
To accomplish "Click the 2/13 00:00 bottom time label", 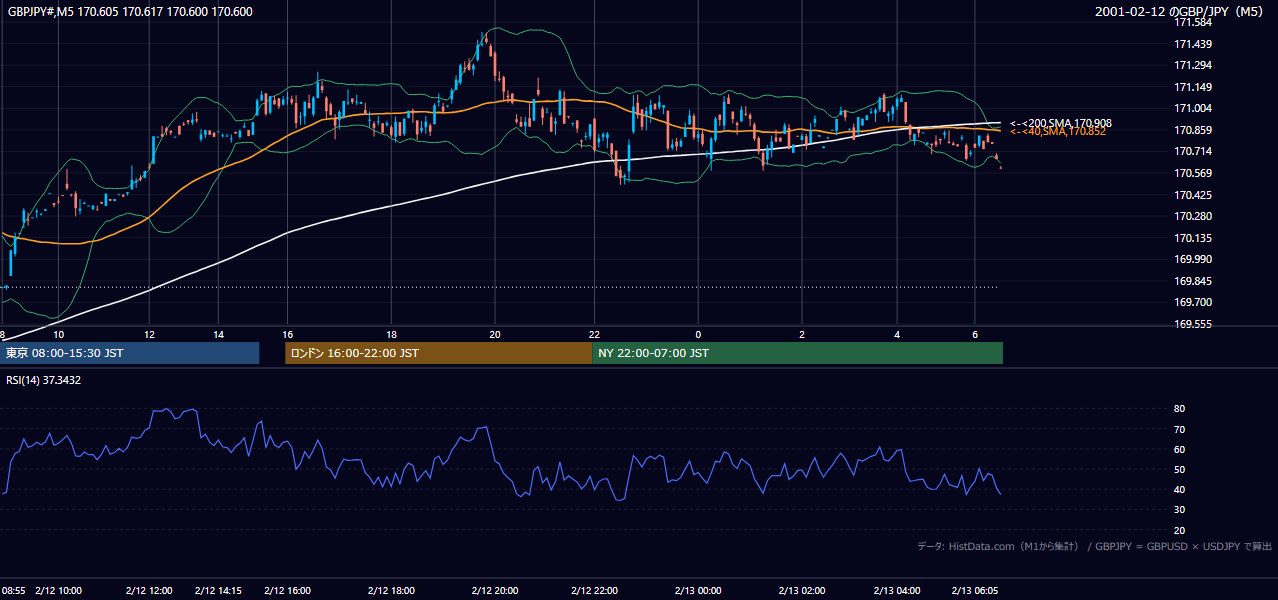I will [698, 590].
